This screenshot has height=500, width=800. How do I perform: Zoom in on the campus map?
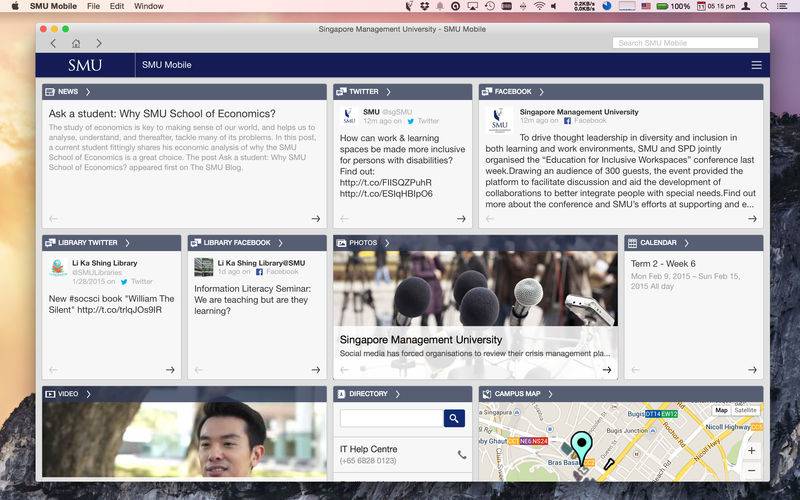751,451
